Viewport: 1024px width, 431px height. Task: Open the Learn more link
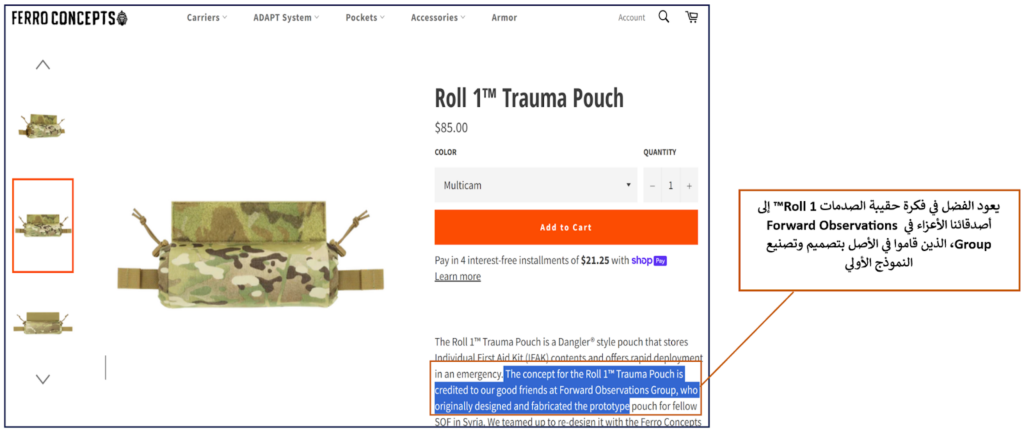pos(458,276)
